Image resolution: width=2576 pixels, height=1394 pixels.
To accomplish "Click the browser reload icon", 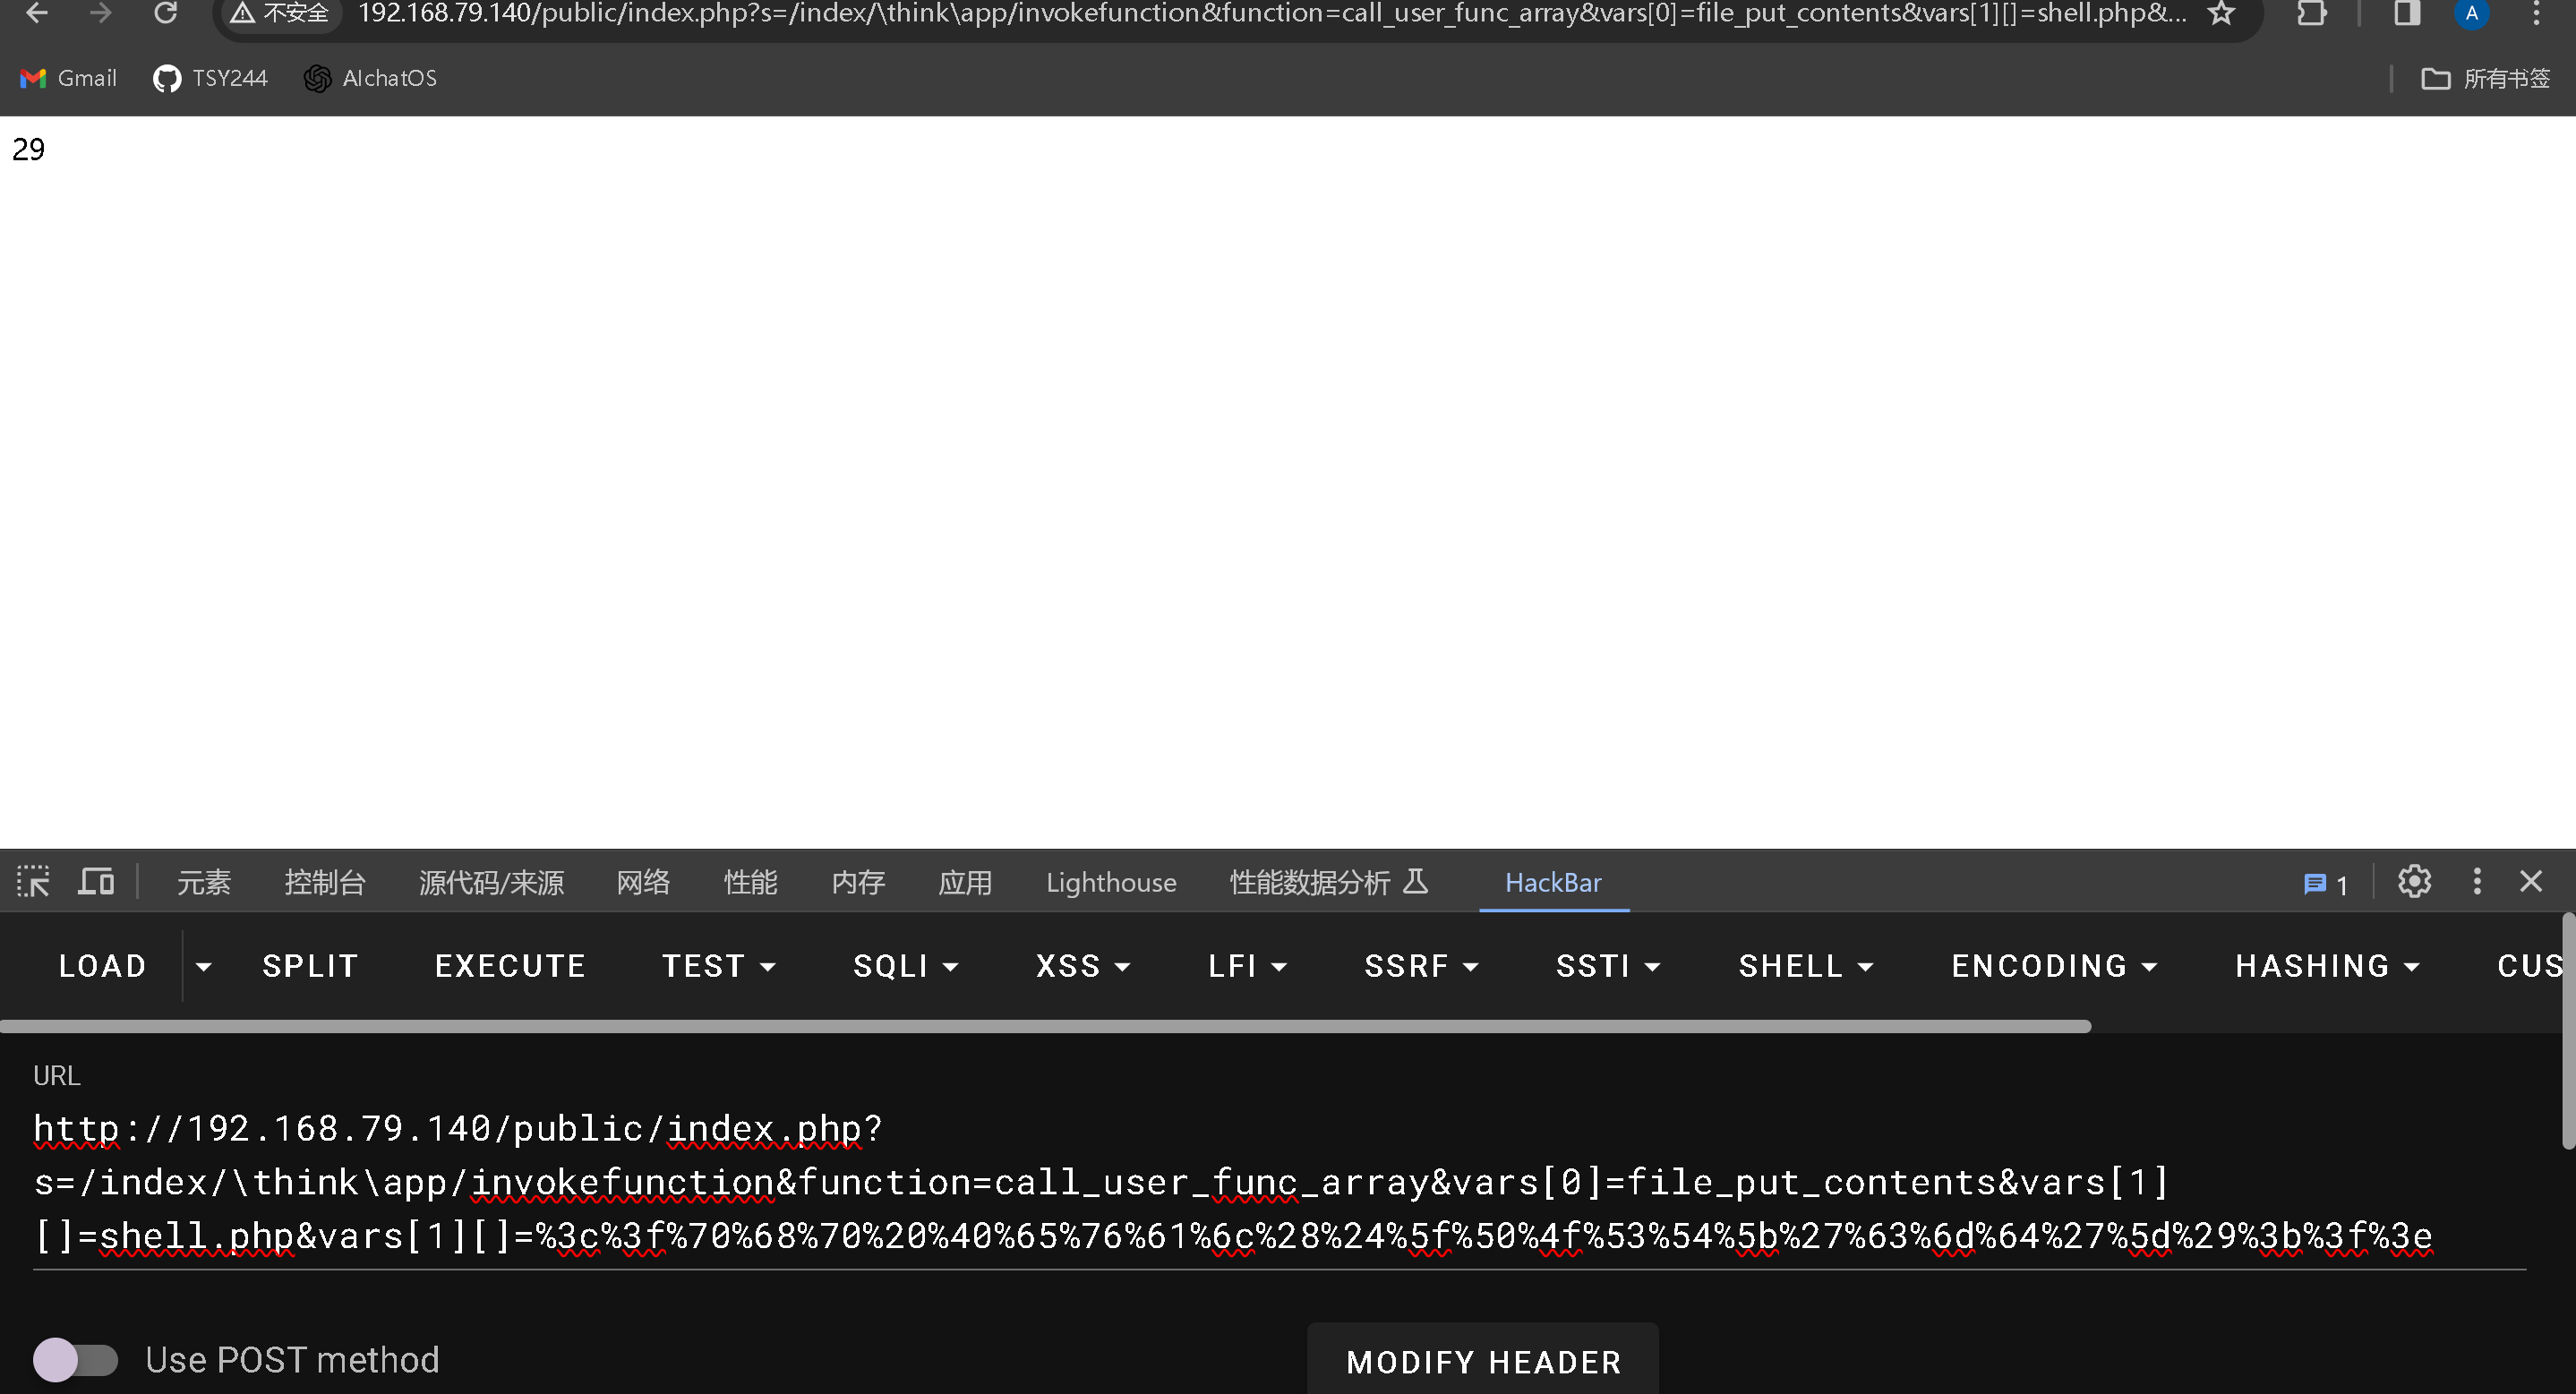I will (165, 13).
